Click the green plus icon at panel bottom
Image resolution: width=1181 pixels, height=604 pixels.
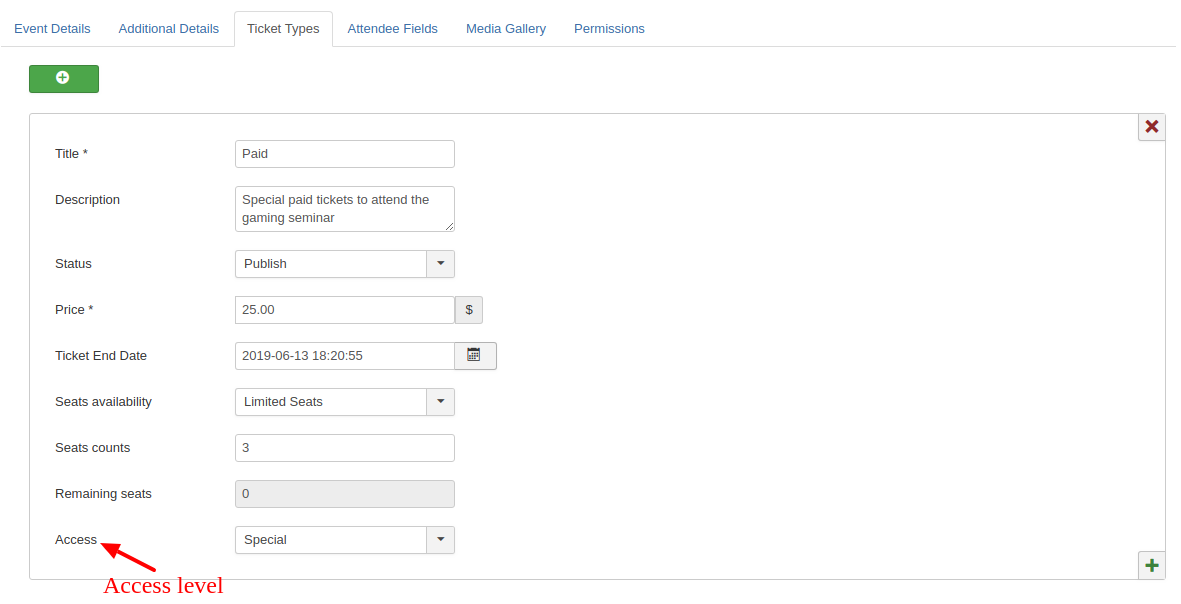(1152, 566)
